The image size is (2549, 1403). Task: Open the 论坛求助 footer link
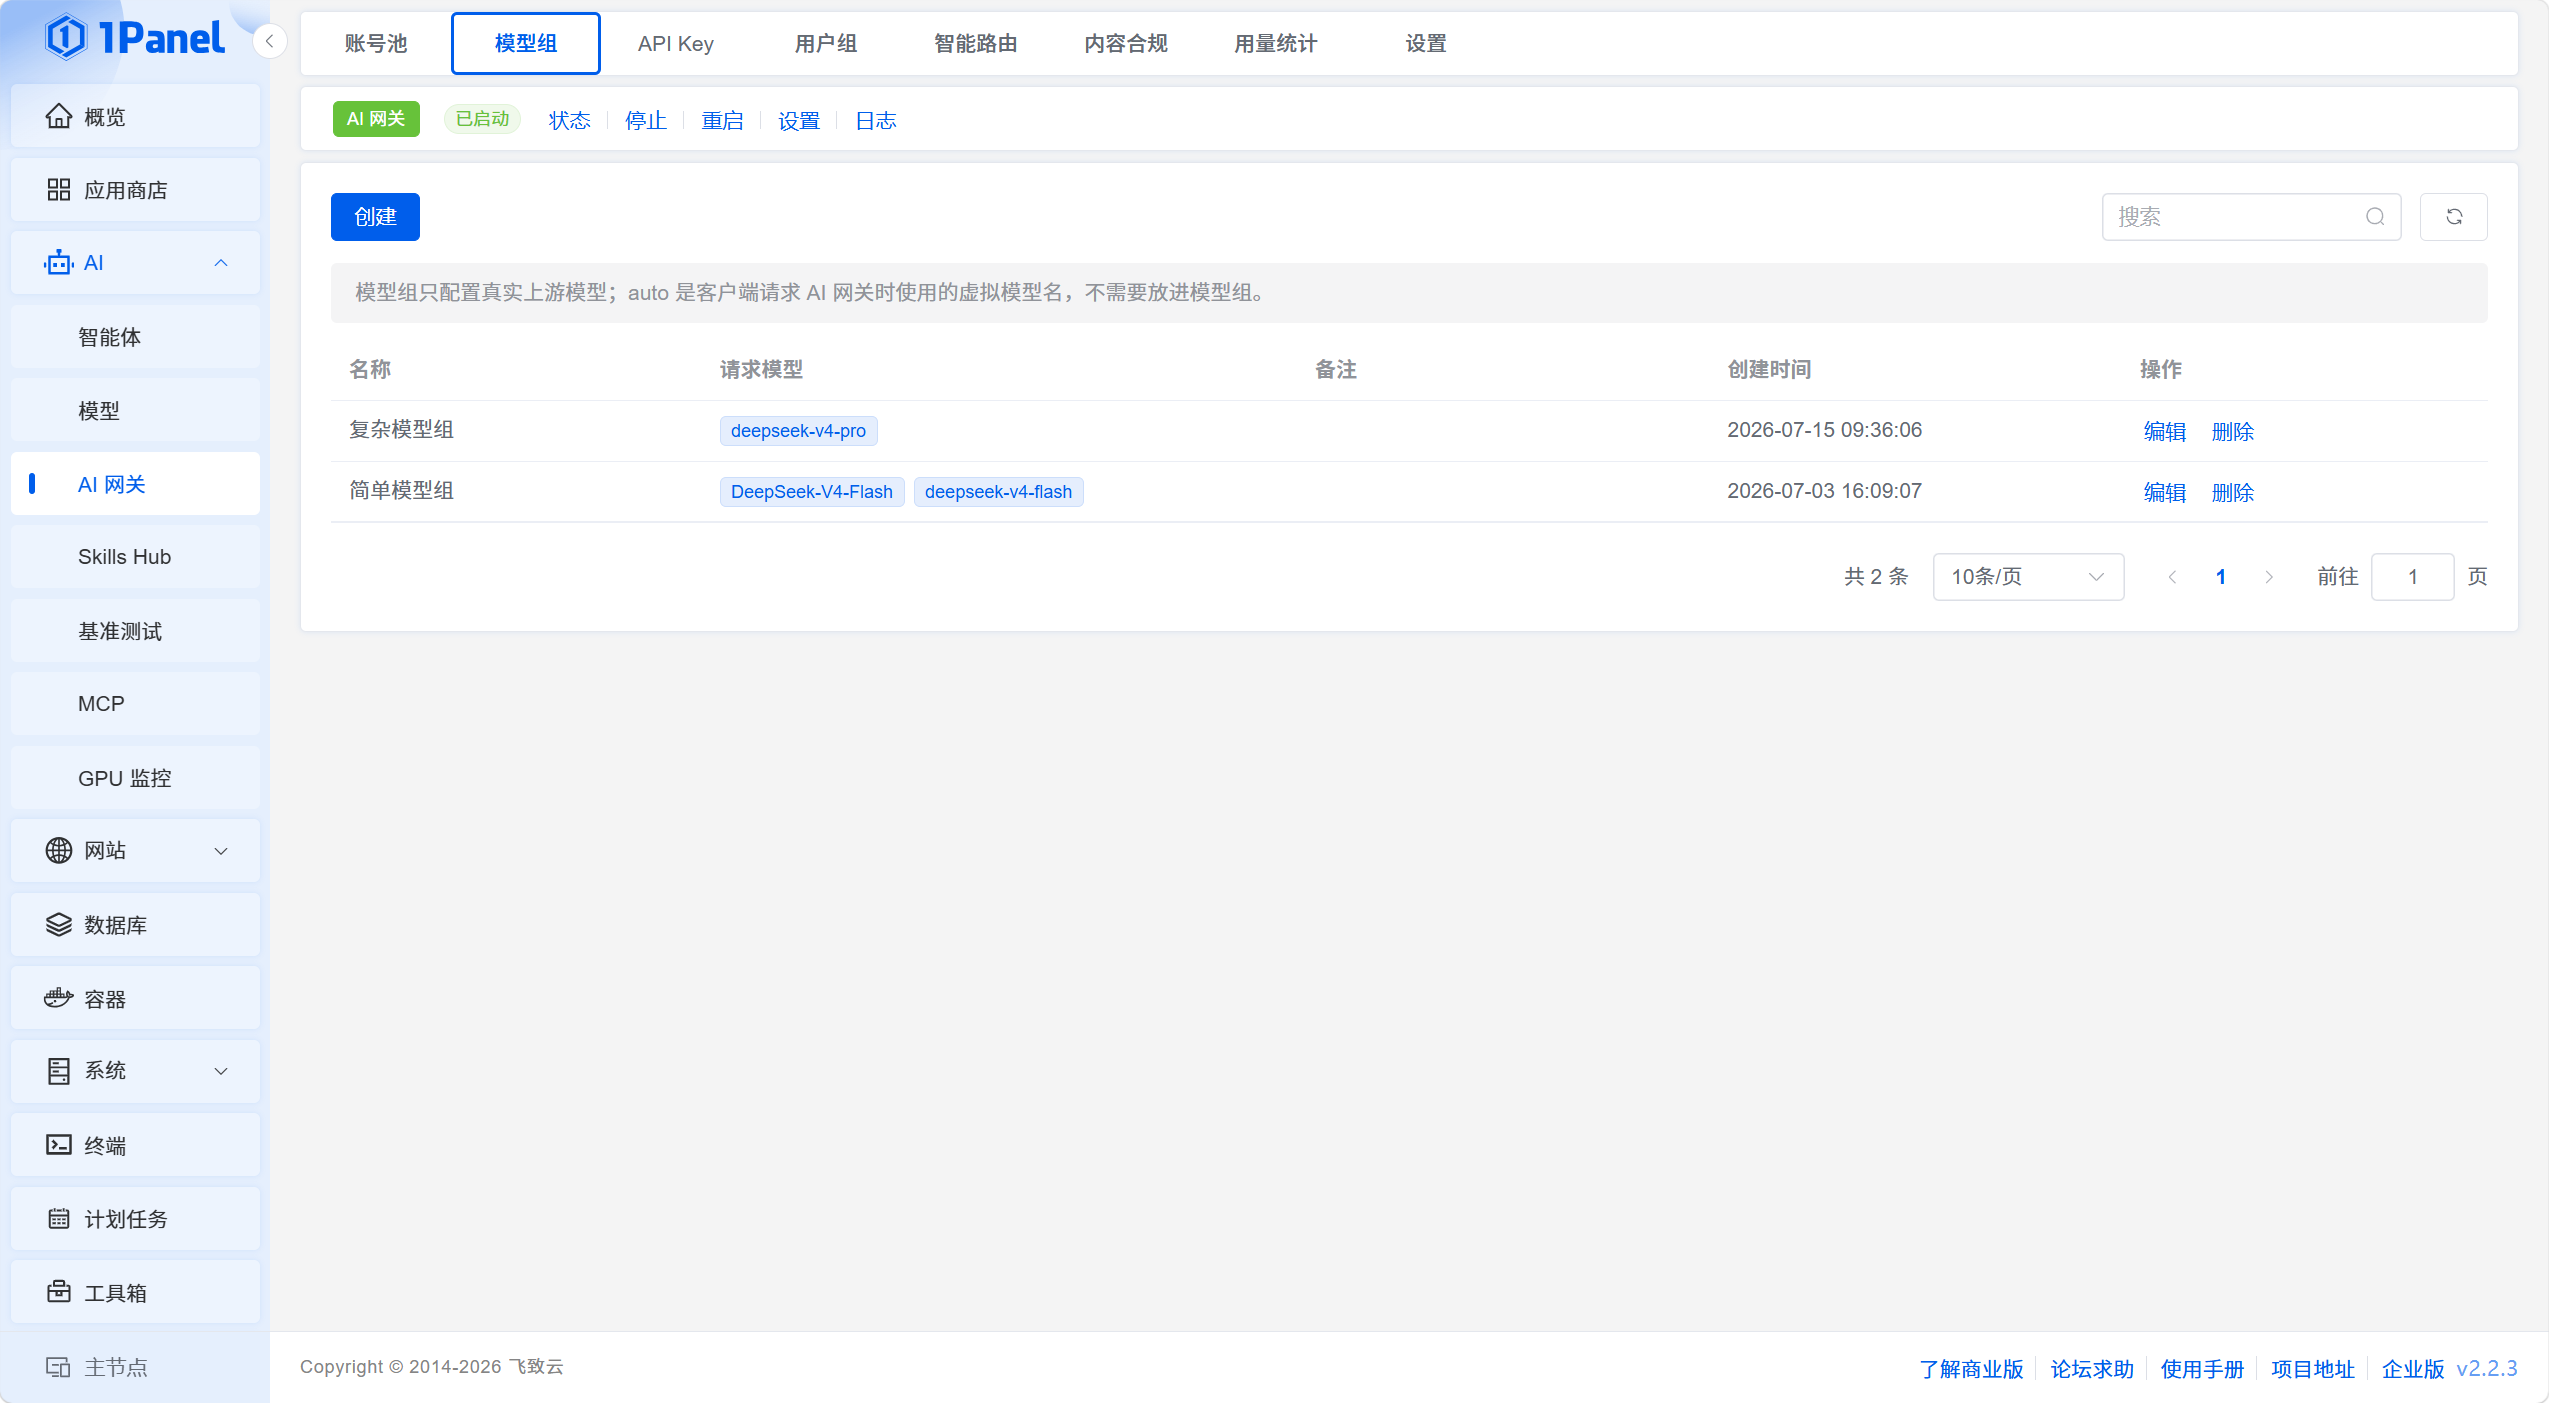(2092, 1369)
